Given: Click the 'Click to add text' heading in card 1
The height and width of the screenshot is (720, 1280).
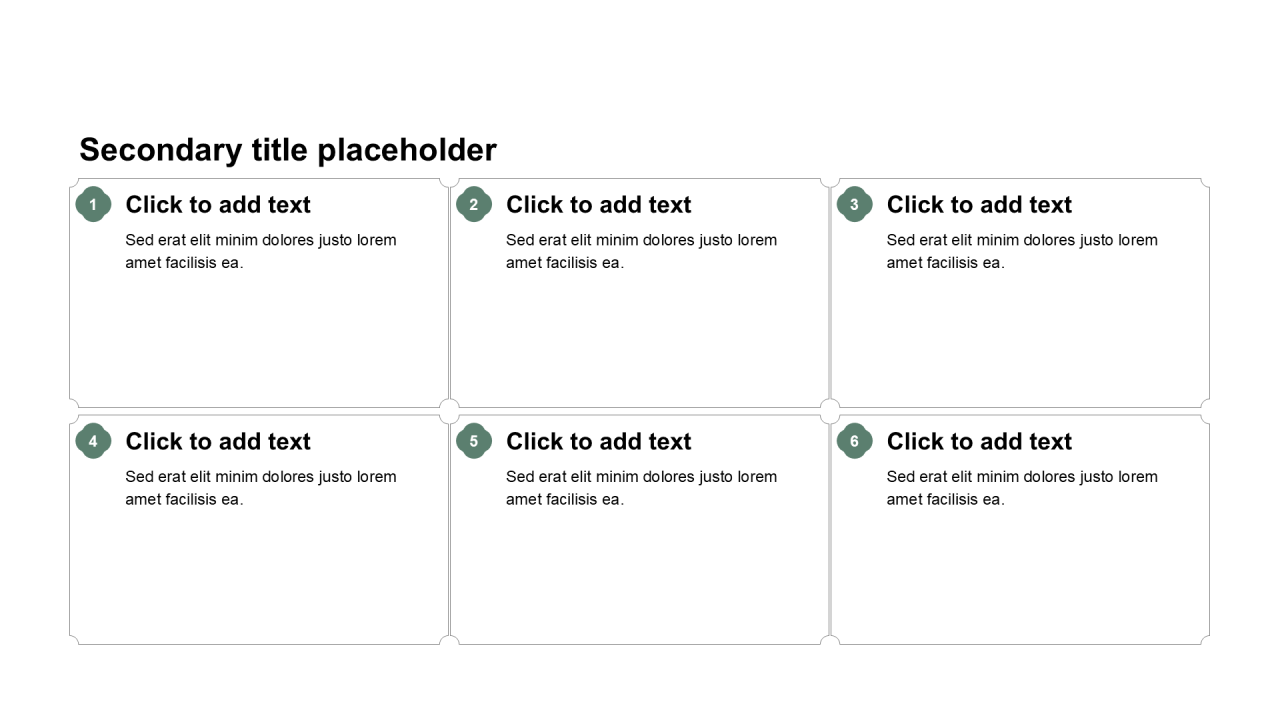Looking at the screenshot, I should (x=218, y=205).
